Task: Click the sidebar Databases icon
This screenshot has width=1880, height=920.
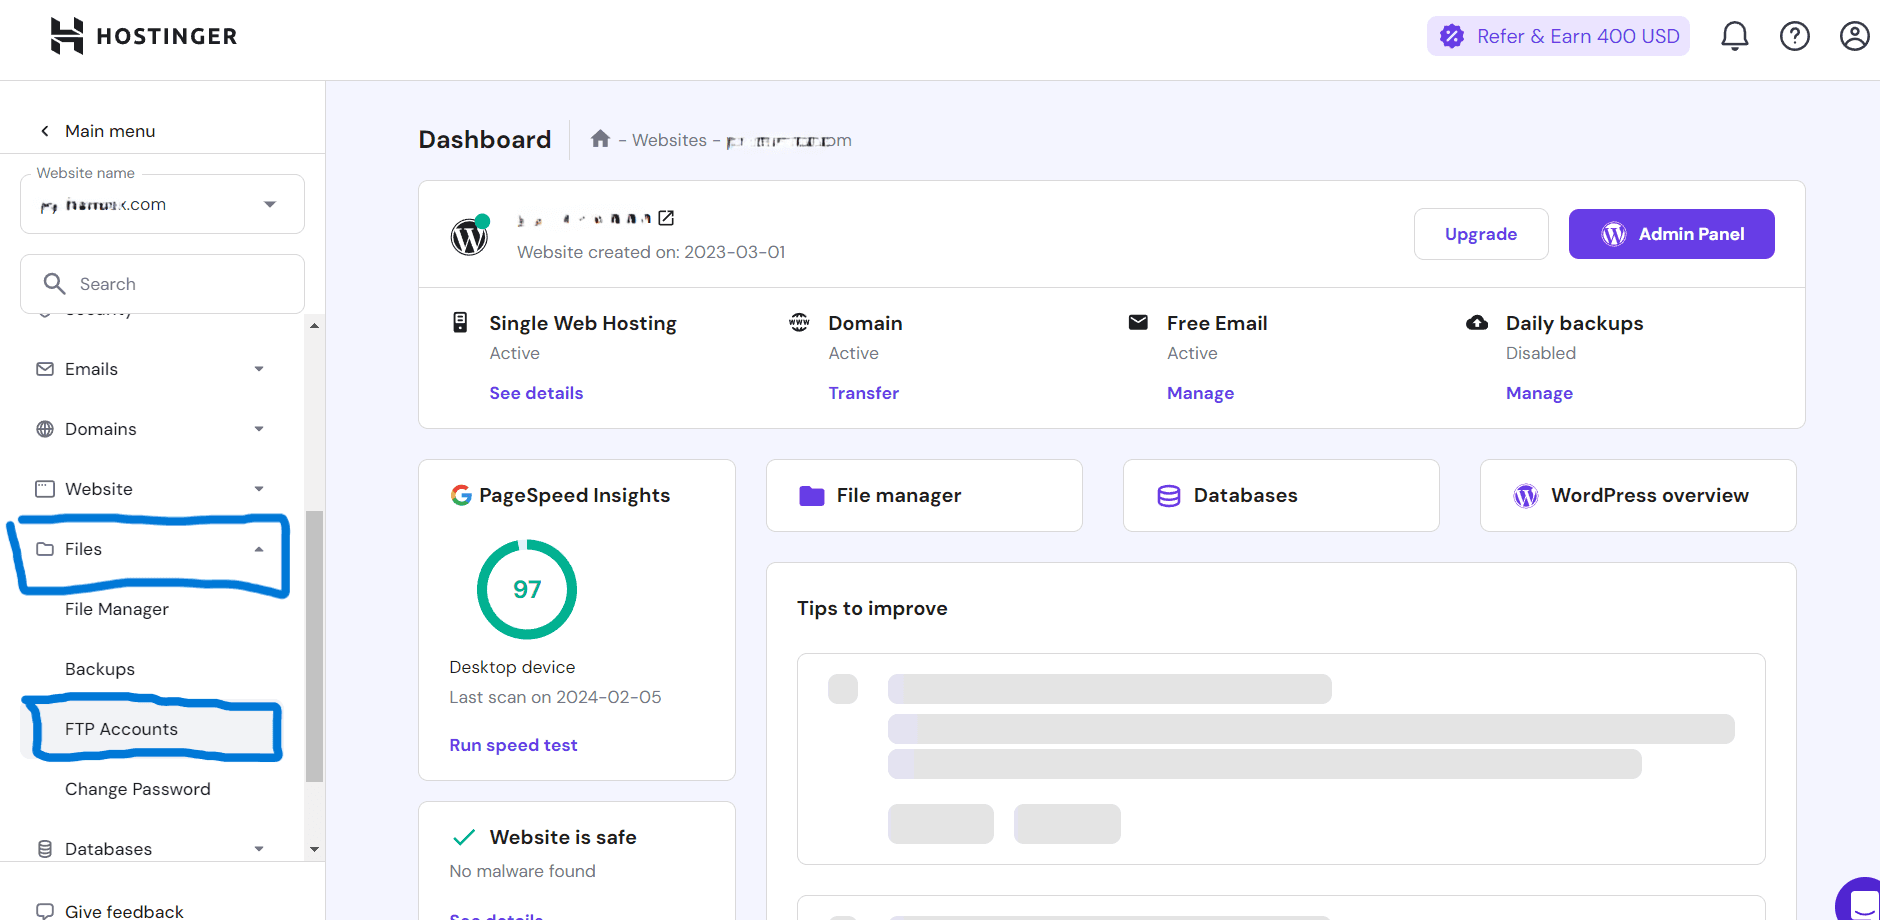Action: 45,849
